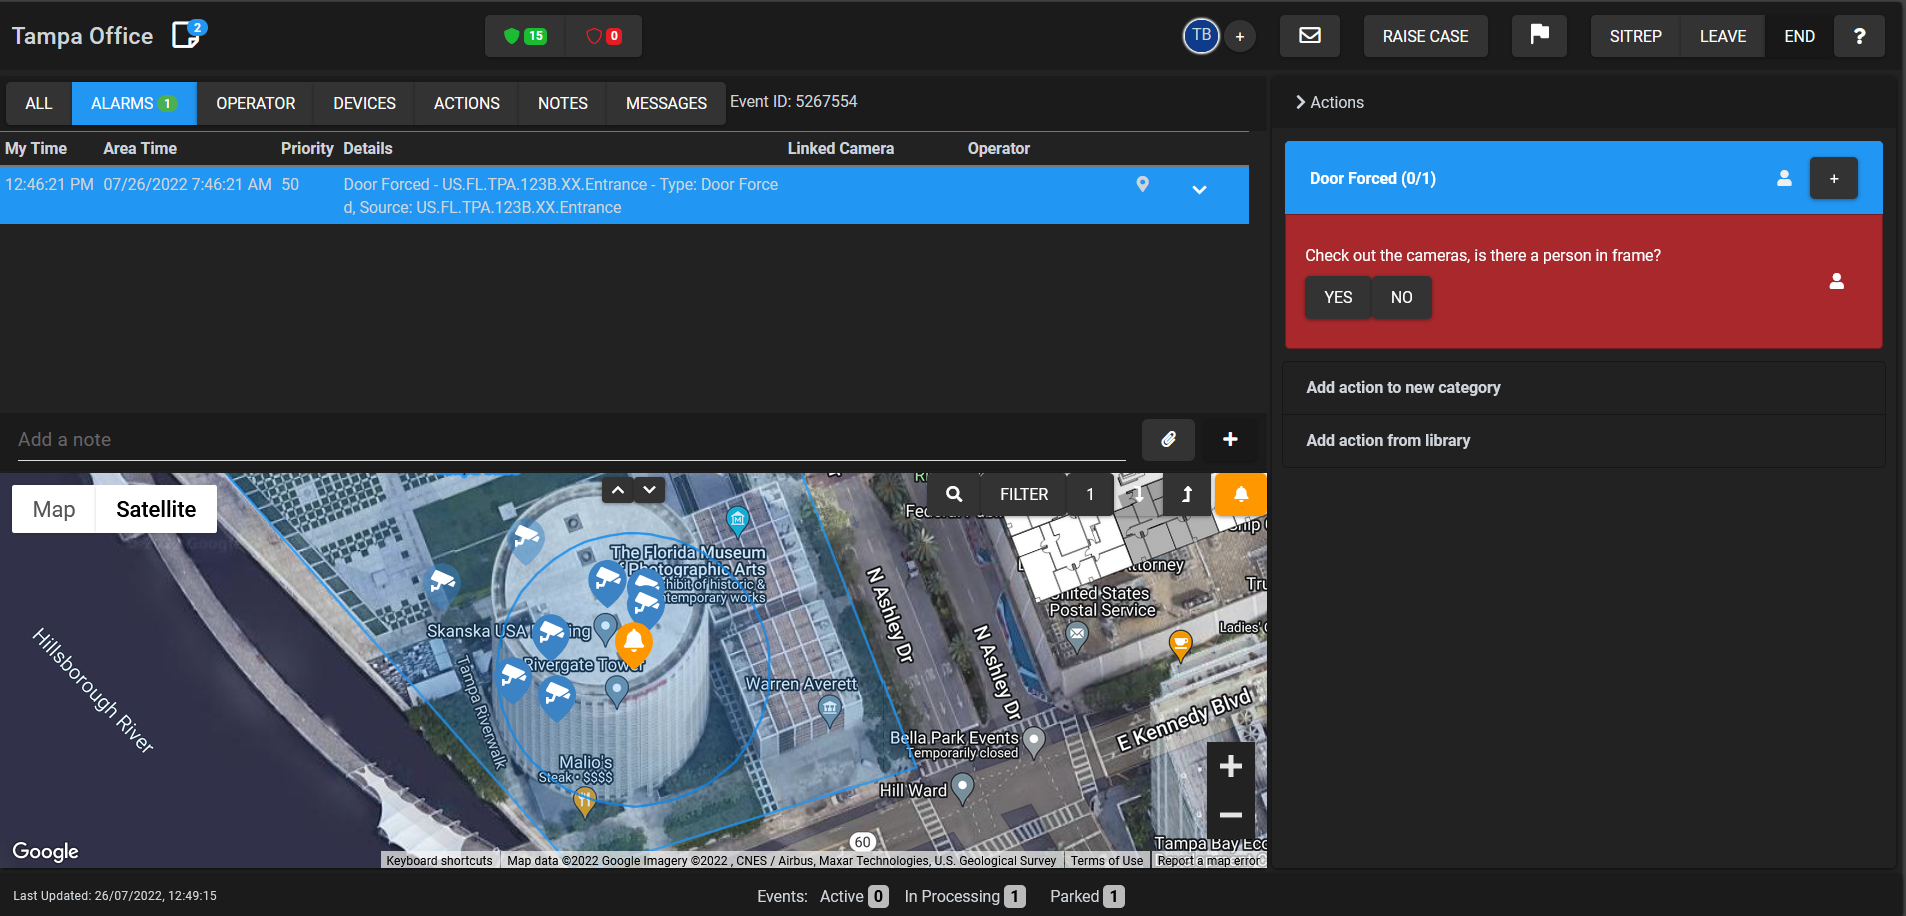Open help with the question mark icon

[x=1859, y=36]
